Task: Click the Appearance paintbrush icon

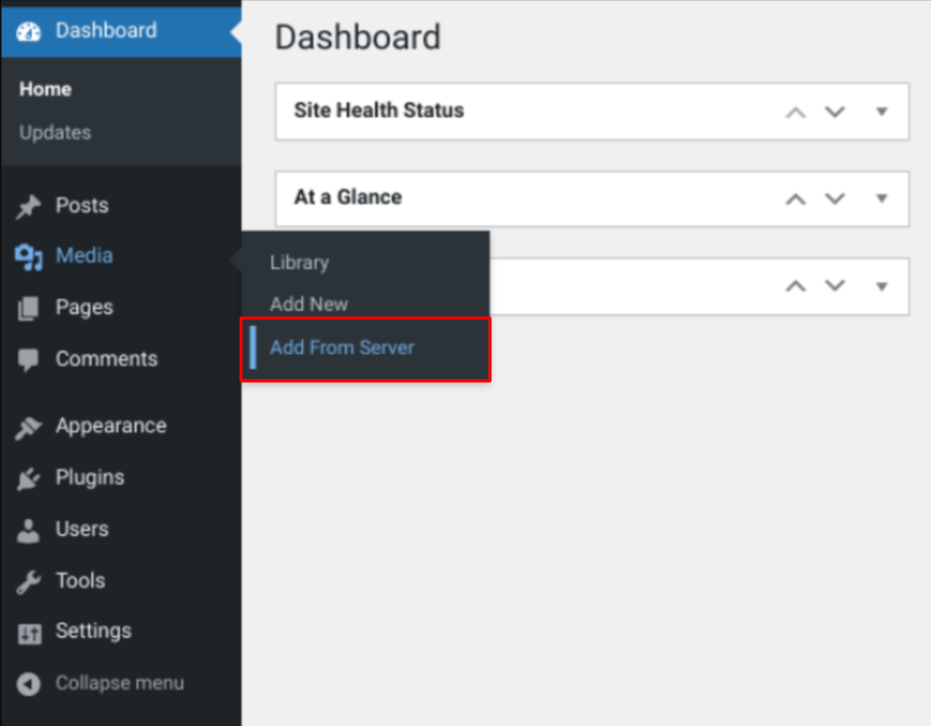Action: tap(29, 427)
